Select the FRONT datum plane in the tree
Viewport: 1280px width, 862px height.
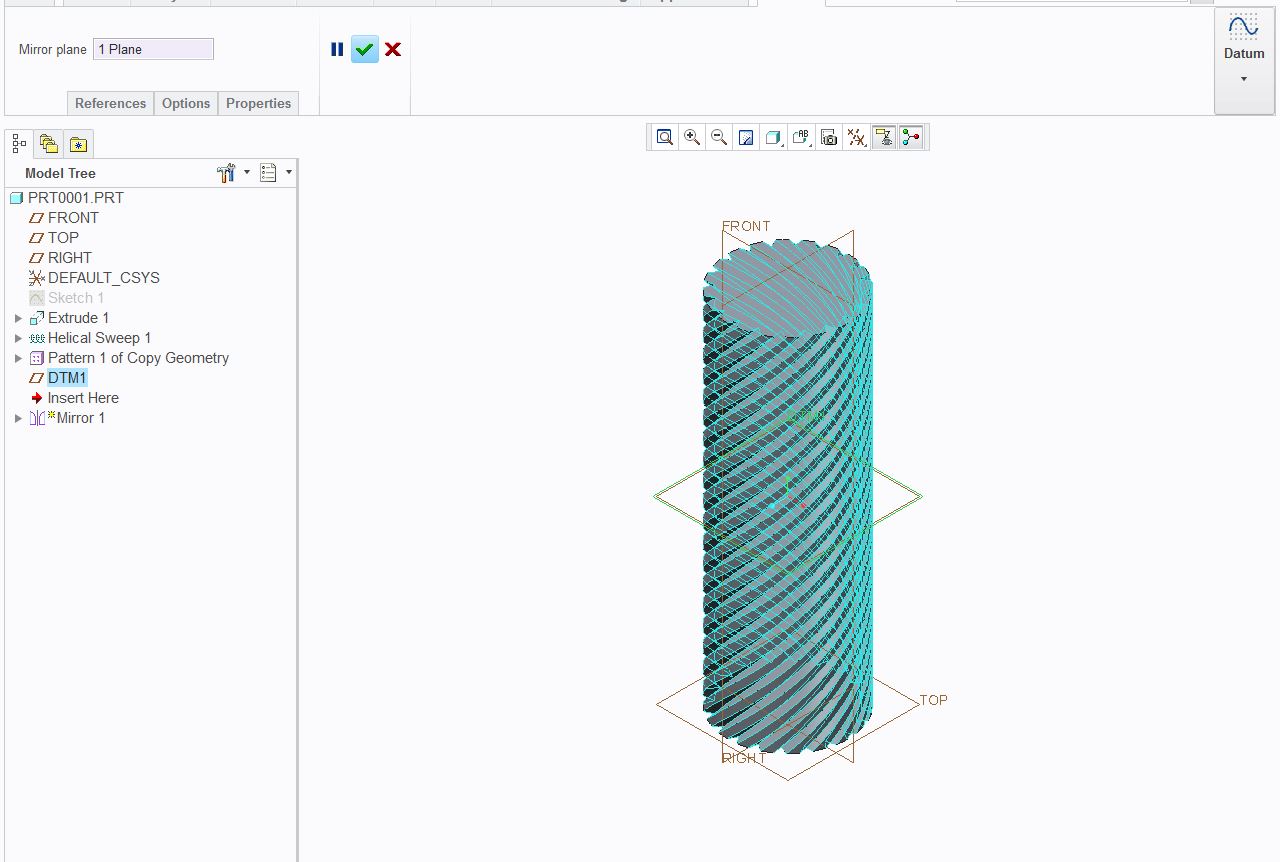tap(73, 218)
